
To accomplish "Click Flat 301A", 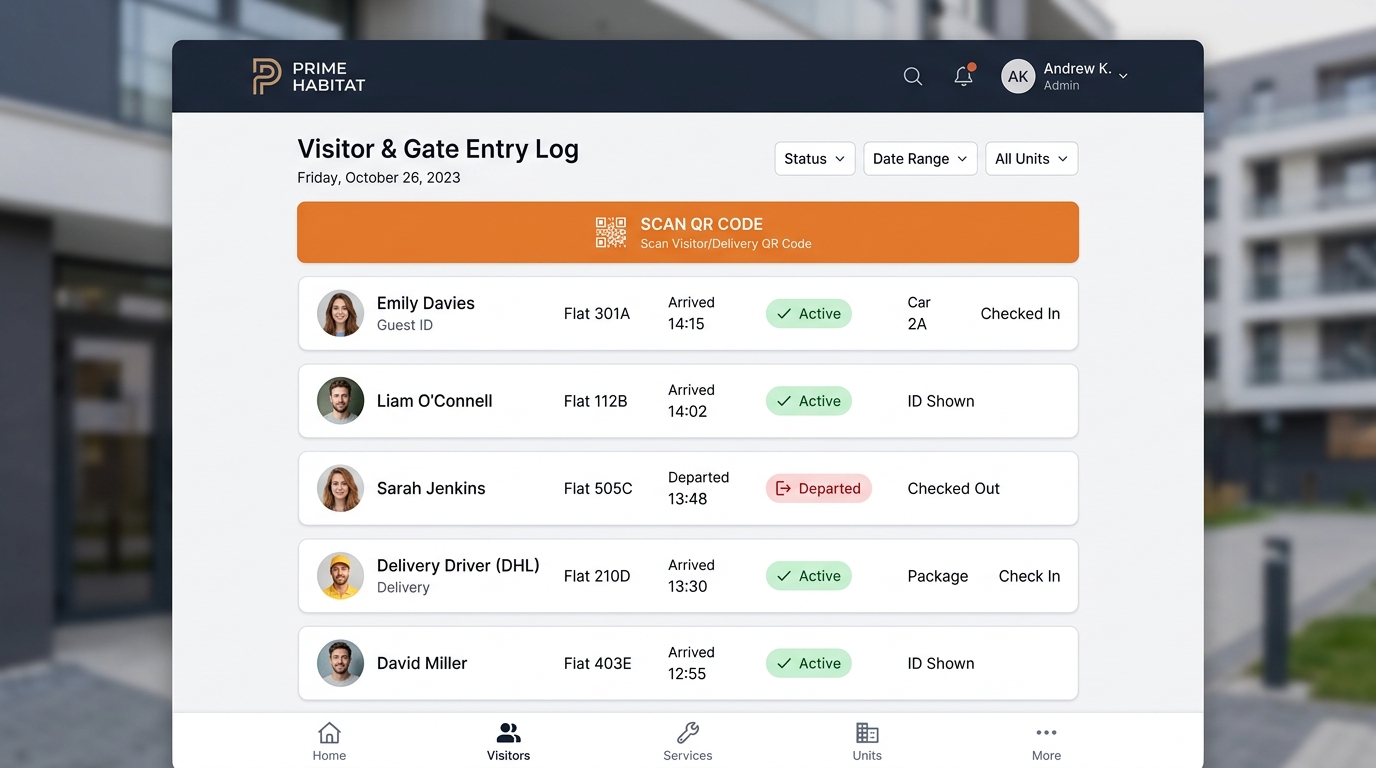I will [x=597, y=314].
